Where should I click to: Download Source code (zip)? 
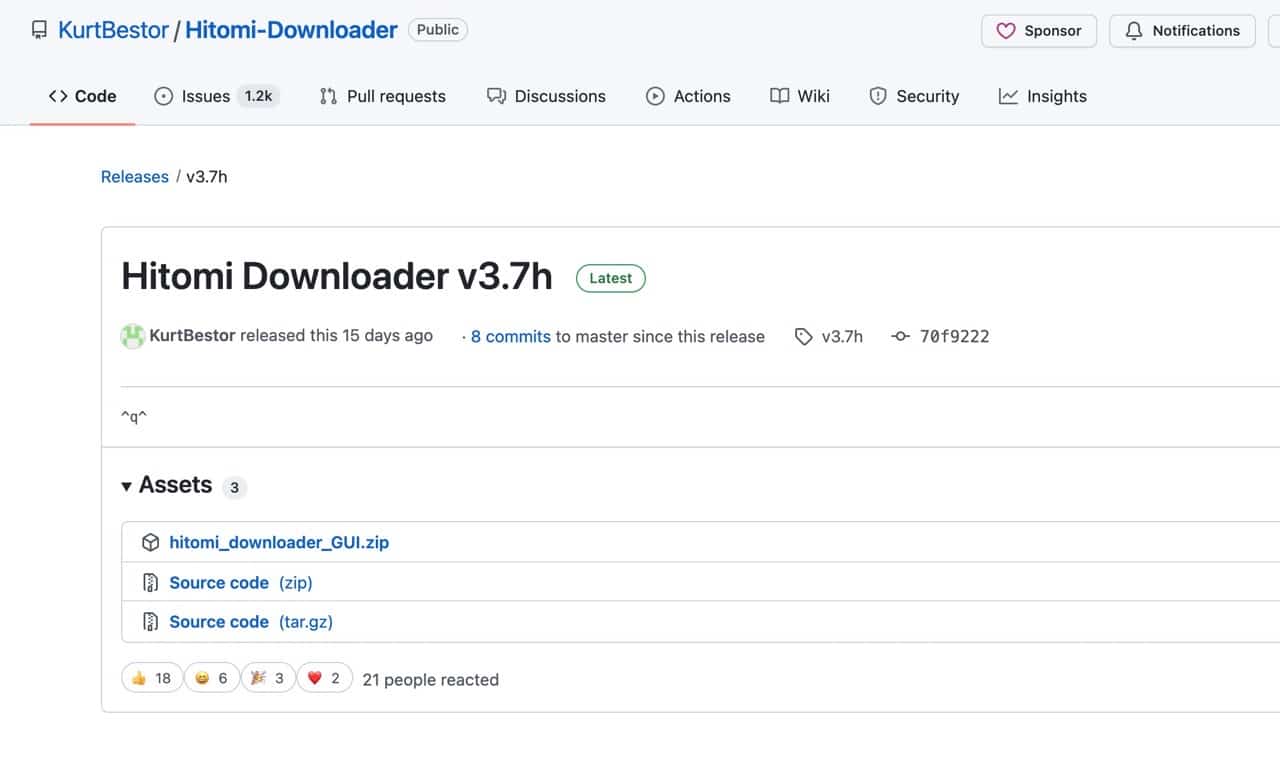pyautogui.click(x=241, y=582)
